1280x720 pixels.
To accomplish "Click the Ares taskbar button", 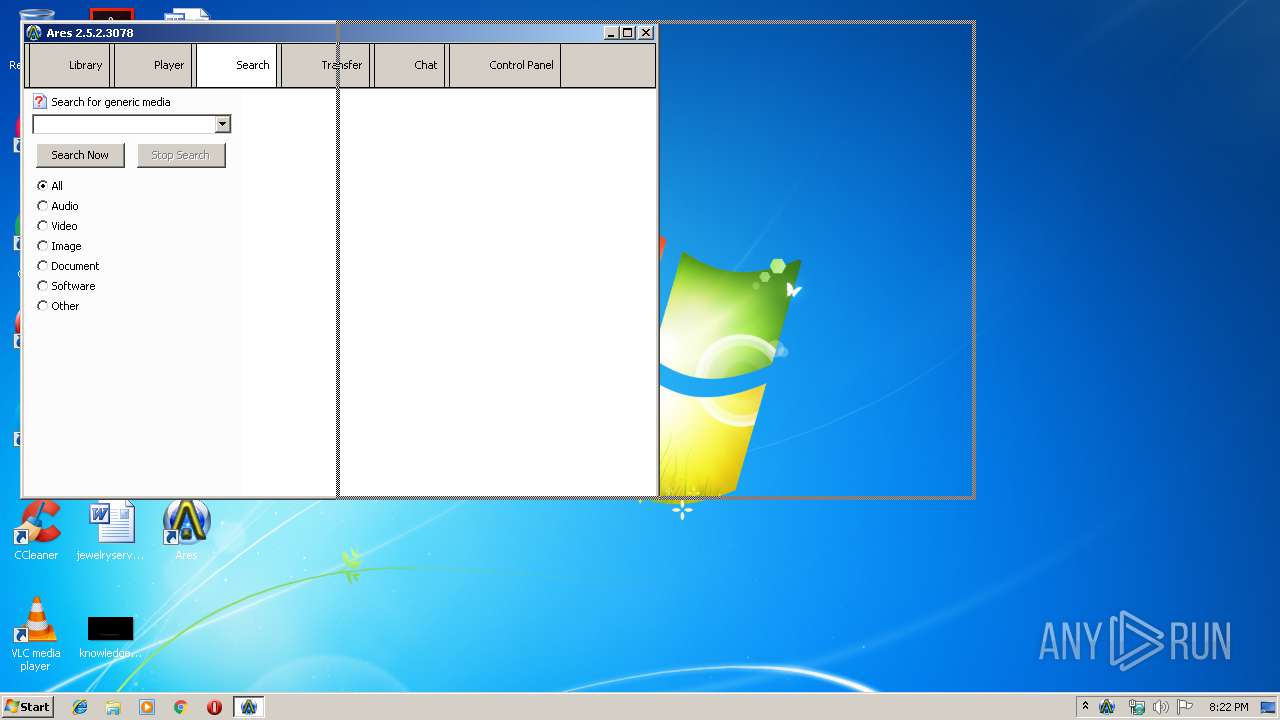I will pos(249,707).
